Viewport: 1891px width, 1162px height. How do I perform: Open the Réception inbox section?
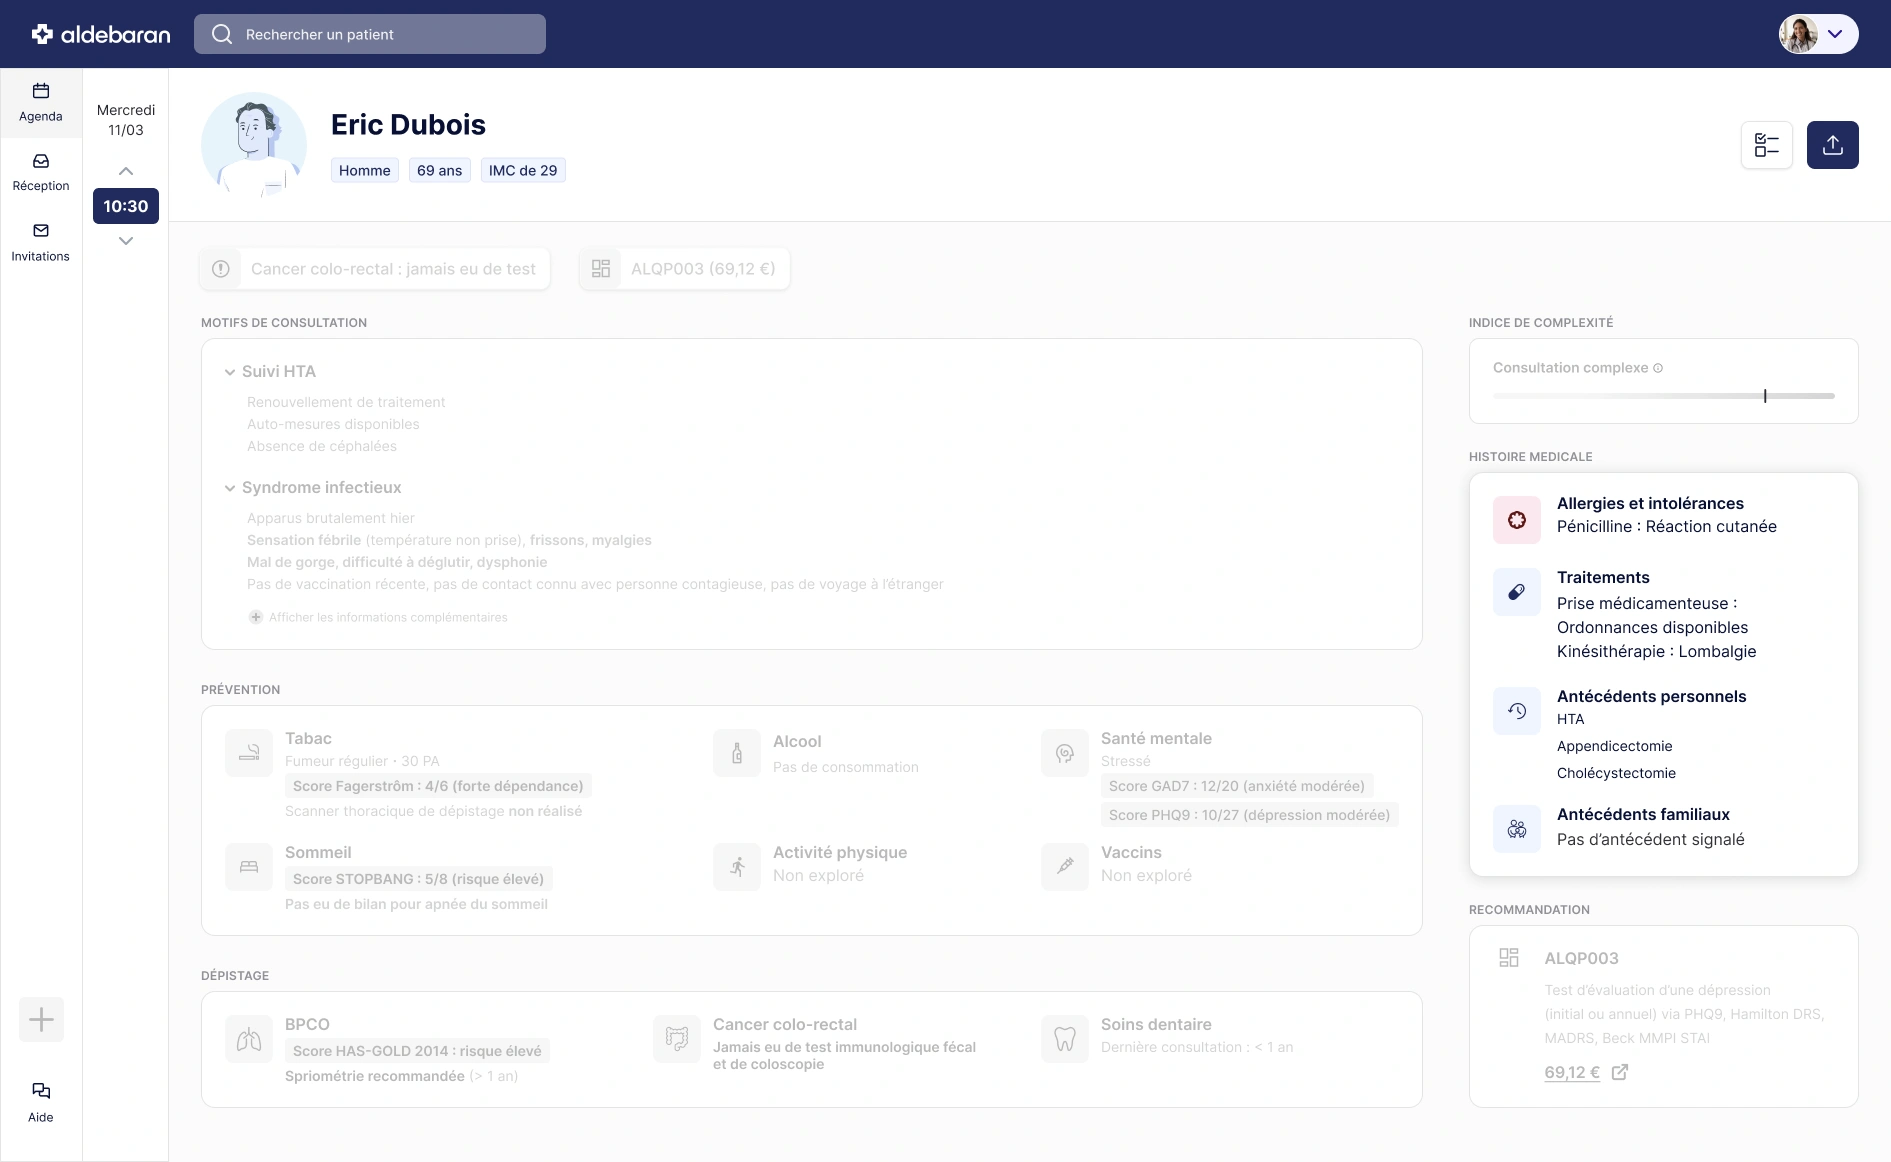41,173
